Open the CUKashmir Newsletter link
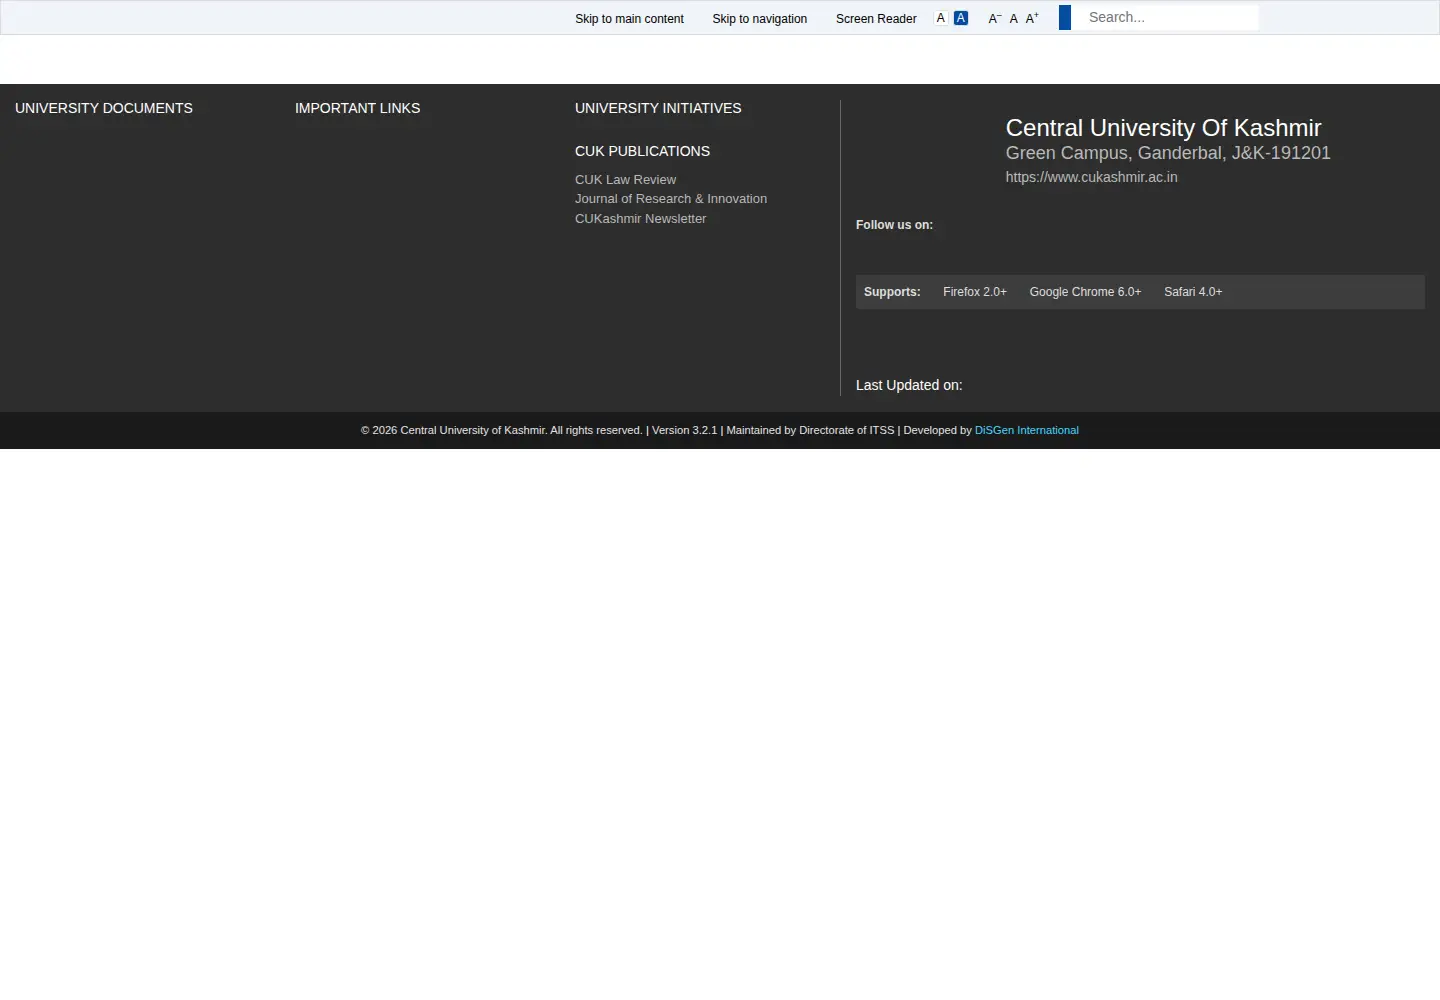Viewport: 1440px width, 1000px height. (640, 219)
